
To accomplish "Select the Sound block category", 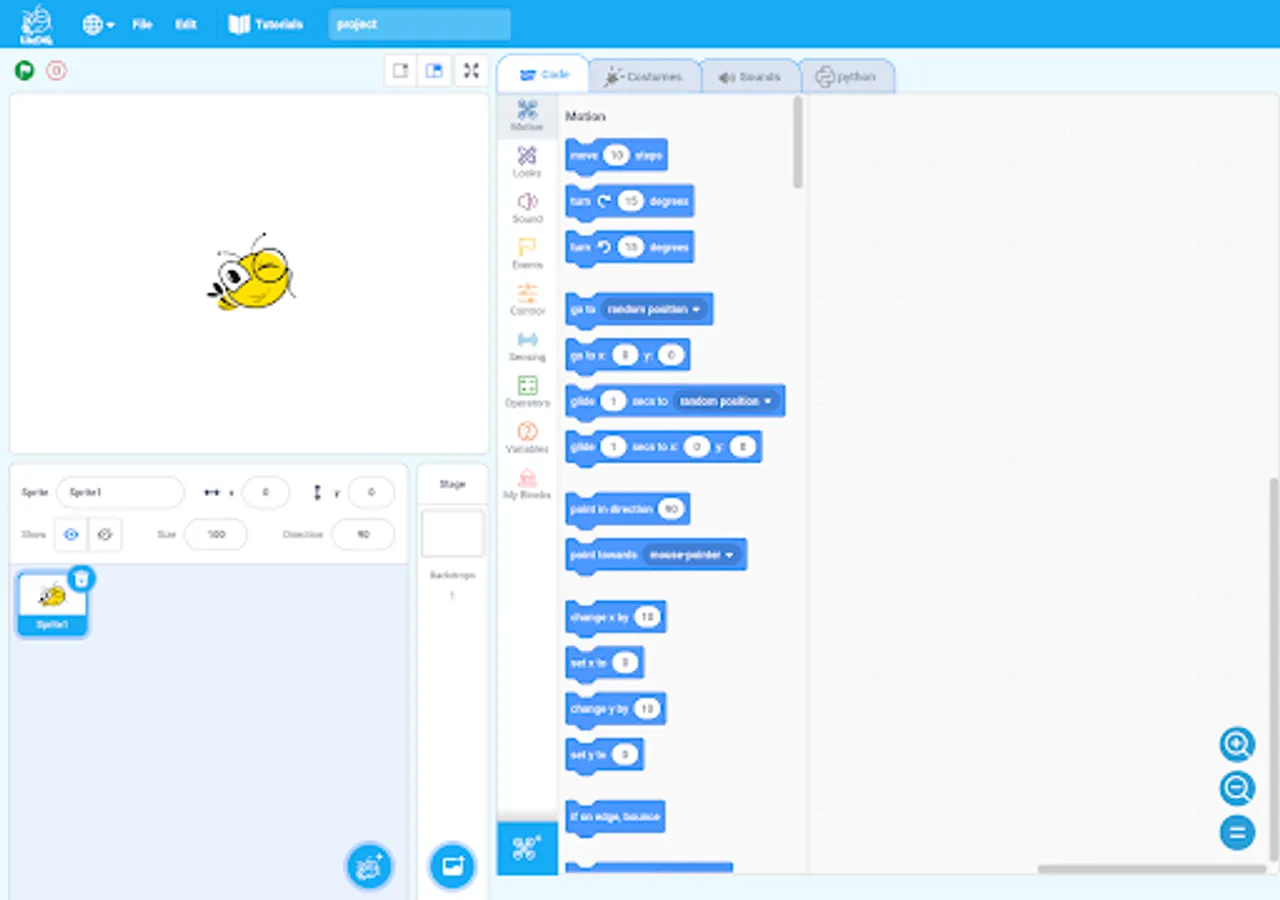I will (x=527, y=208).
